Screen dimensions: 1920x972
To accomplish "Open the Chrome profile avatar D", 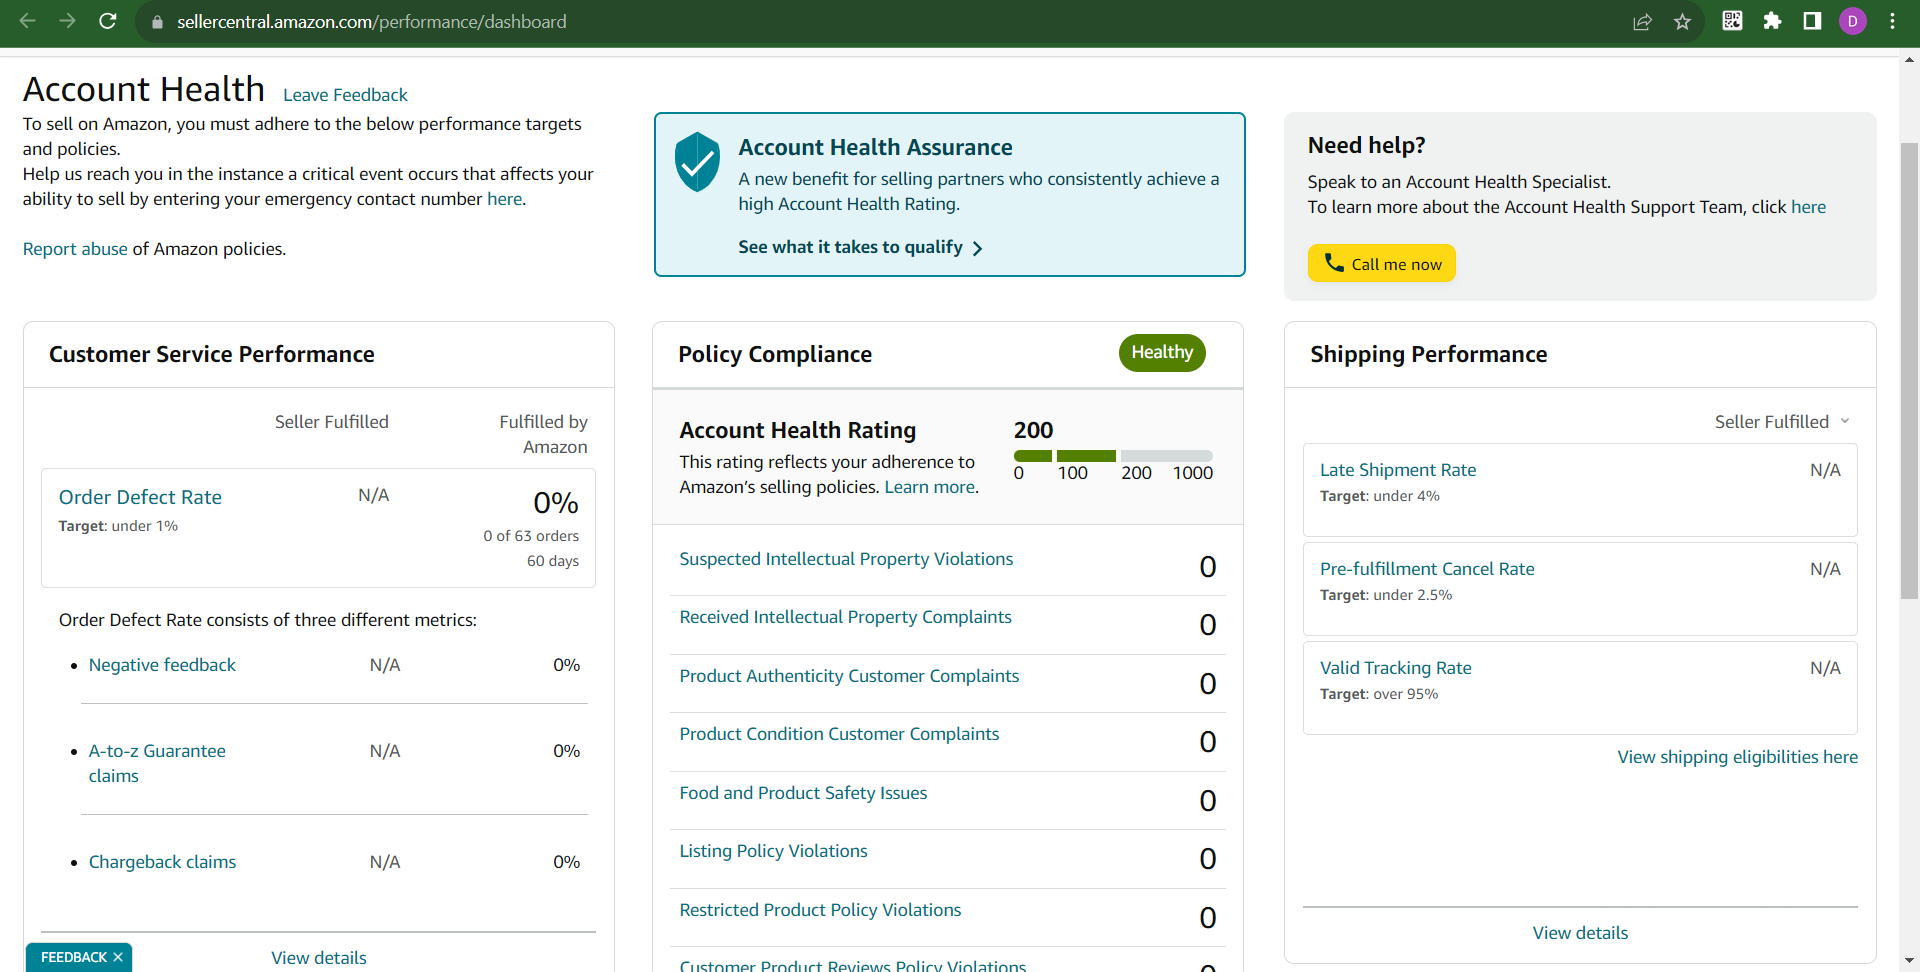I will tap(1853, 21).
